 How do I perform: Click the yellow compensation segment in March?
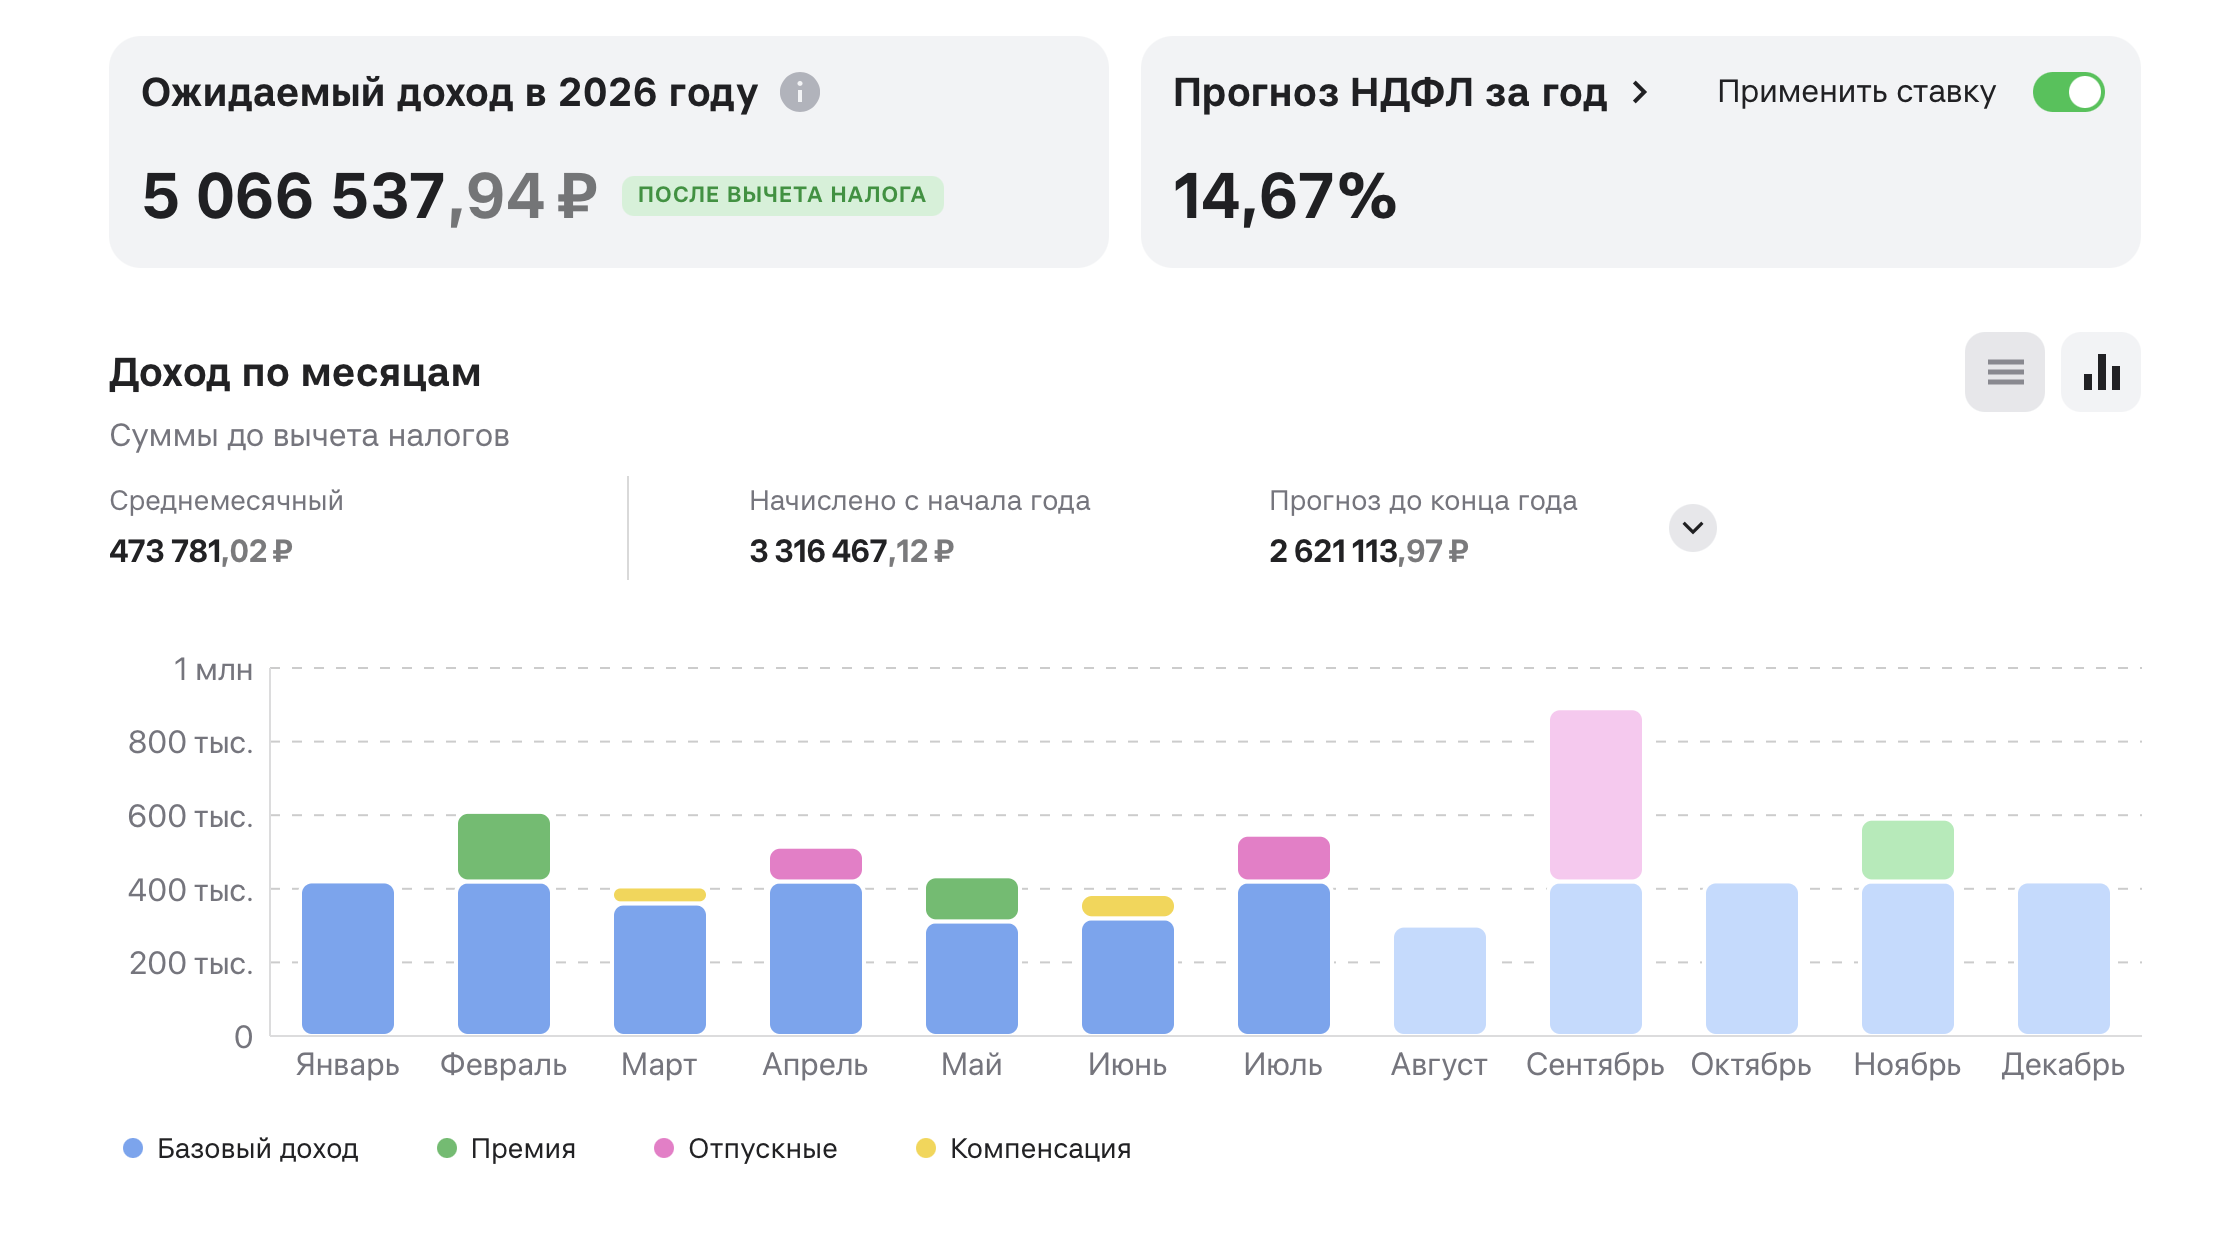pyautogui.click(x=660, y=894)
